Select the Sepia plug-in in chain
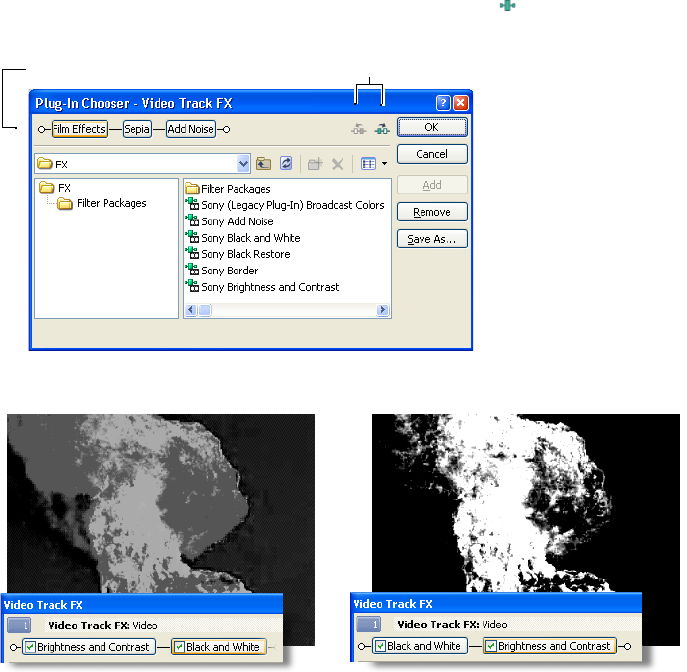 click(x=137, y=129)
